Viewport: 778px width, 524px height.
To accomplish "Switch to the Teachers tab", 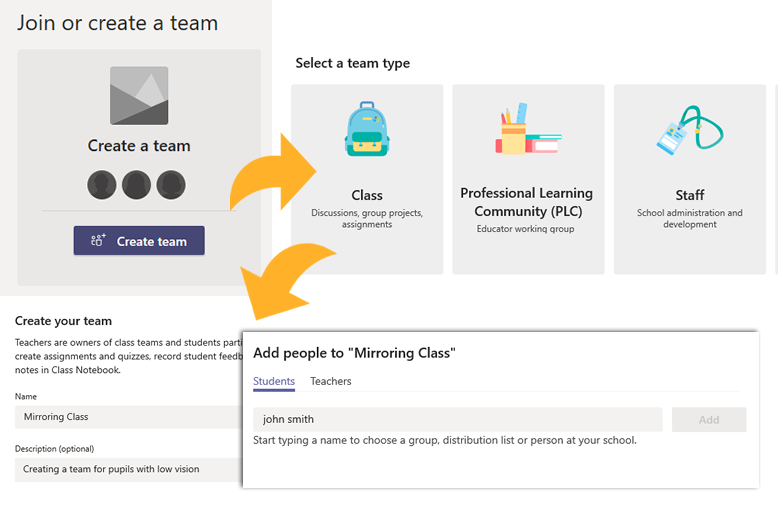I will pos(331,381).
